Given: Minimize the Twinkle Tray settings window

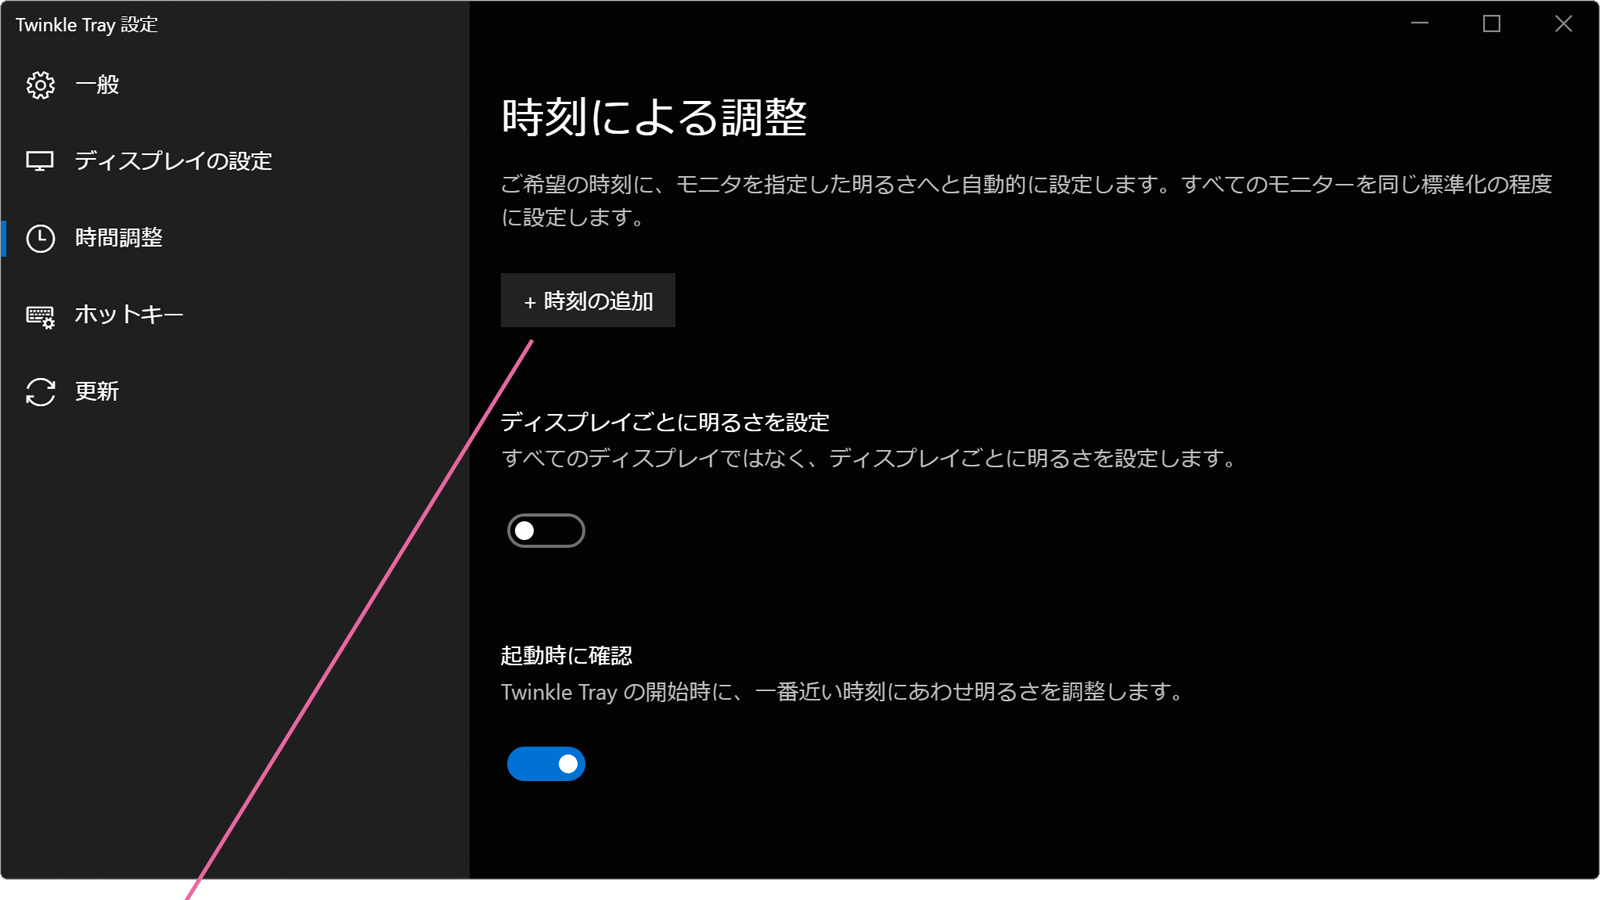Looking at the screenshot, I should pyautogui.click(x=1419, y=24).
